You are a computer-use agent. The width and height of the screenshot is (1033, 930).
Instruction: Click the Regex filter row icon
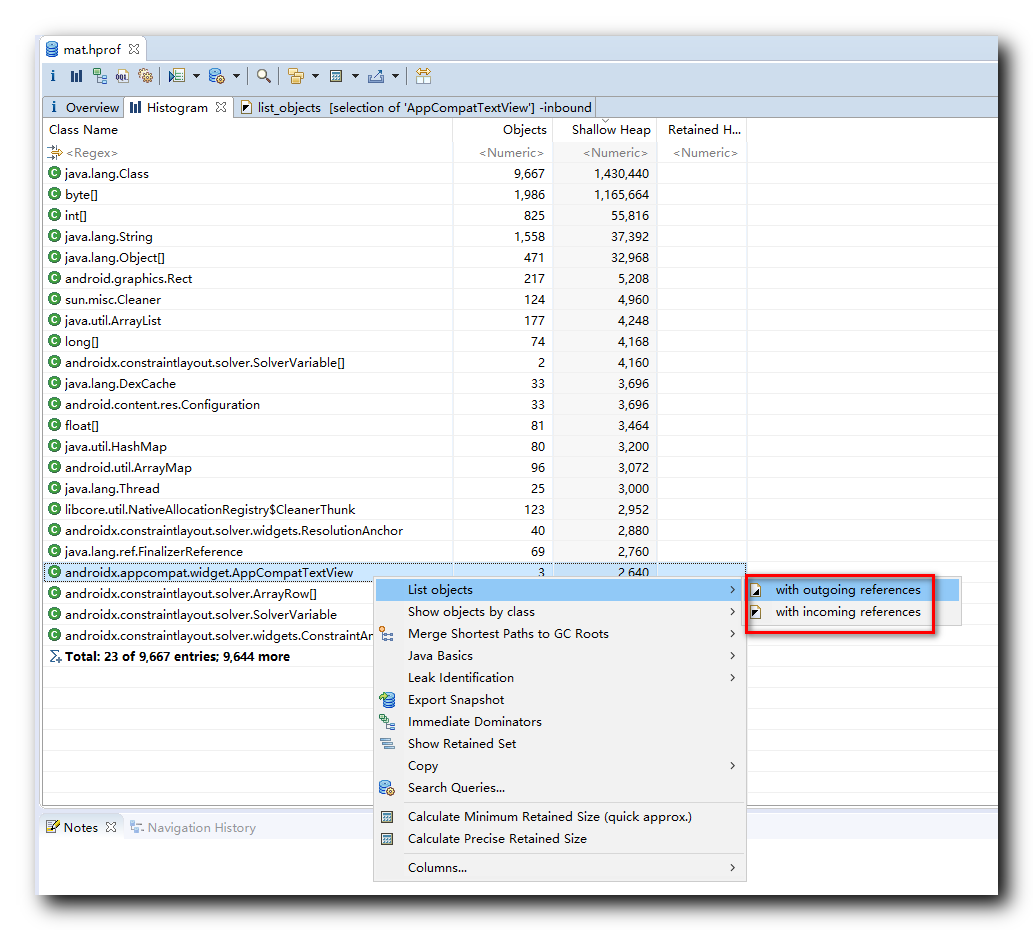(x=55, y=152)
